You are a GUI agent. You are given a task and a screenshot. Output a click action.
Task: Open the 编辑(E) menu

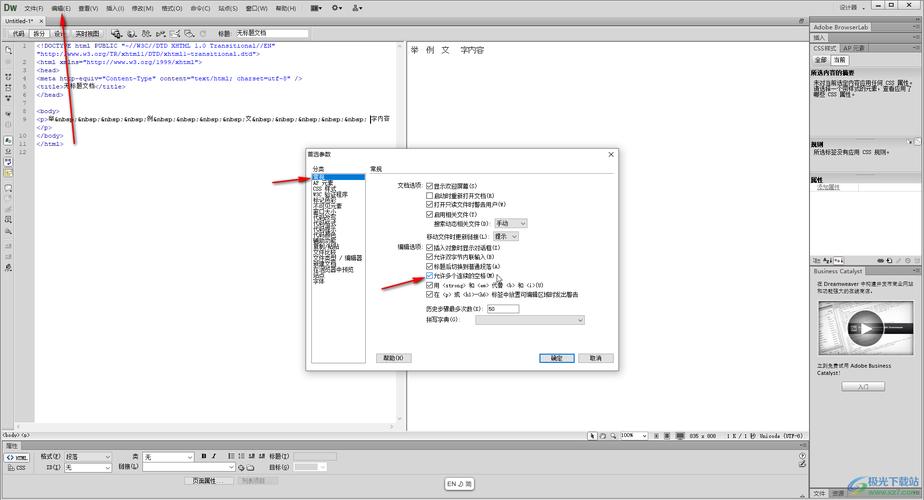(61, 7)
